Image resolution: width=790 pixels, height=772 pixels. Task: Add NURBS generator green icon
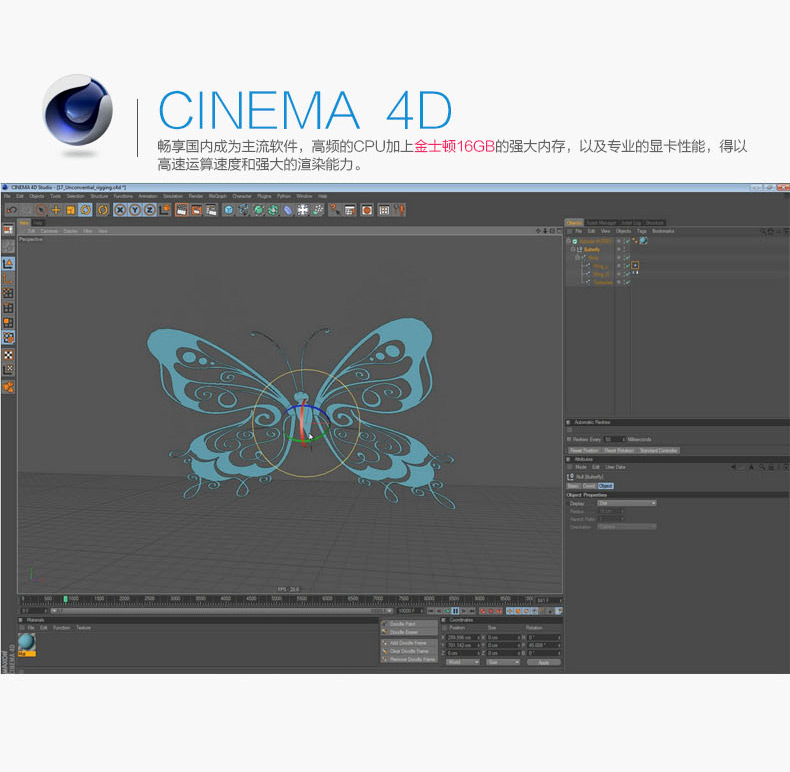(258, 210)
